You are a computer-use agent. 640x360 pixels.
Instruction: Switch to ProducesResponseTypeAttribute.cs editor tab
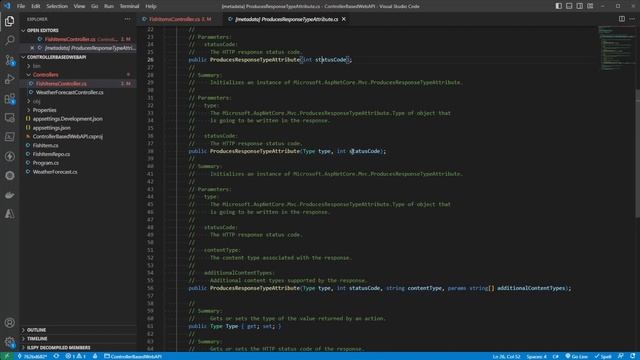coord(287,19)
